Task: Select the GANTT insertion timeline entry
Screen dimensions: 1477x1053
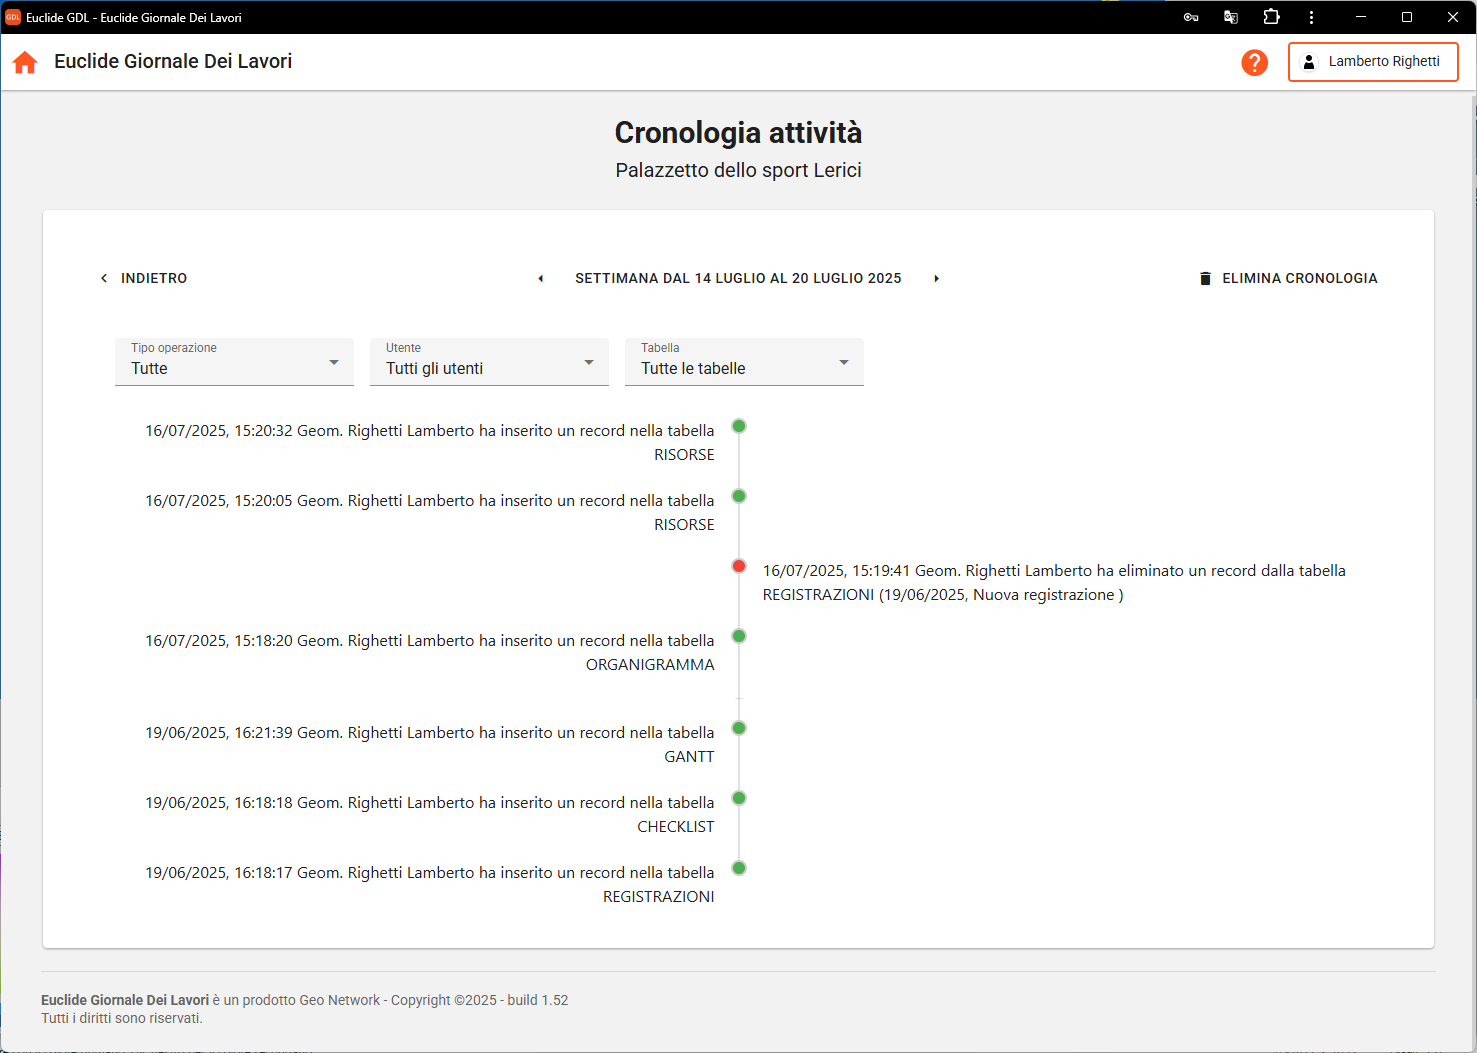Action: click(430, 744)
